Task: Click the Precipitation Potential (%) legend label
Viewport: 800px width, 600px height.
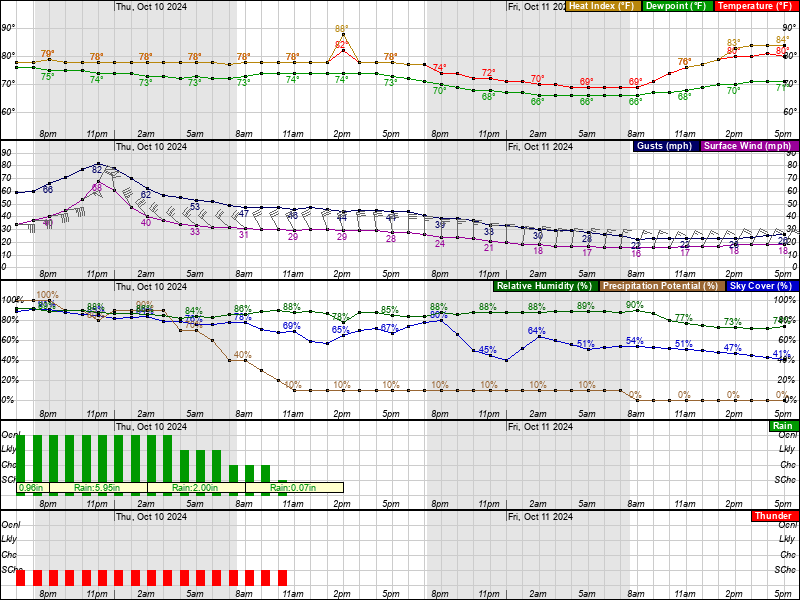Action: (x=662, y=286)
